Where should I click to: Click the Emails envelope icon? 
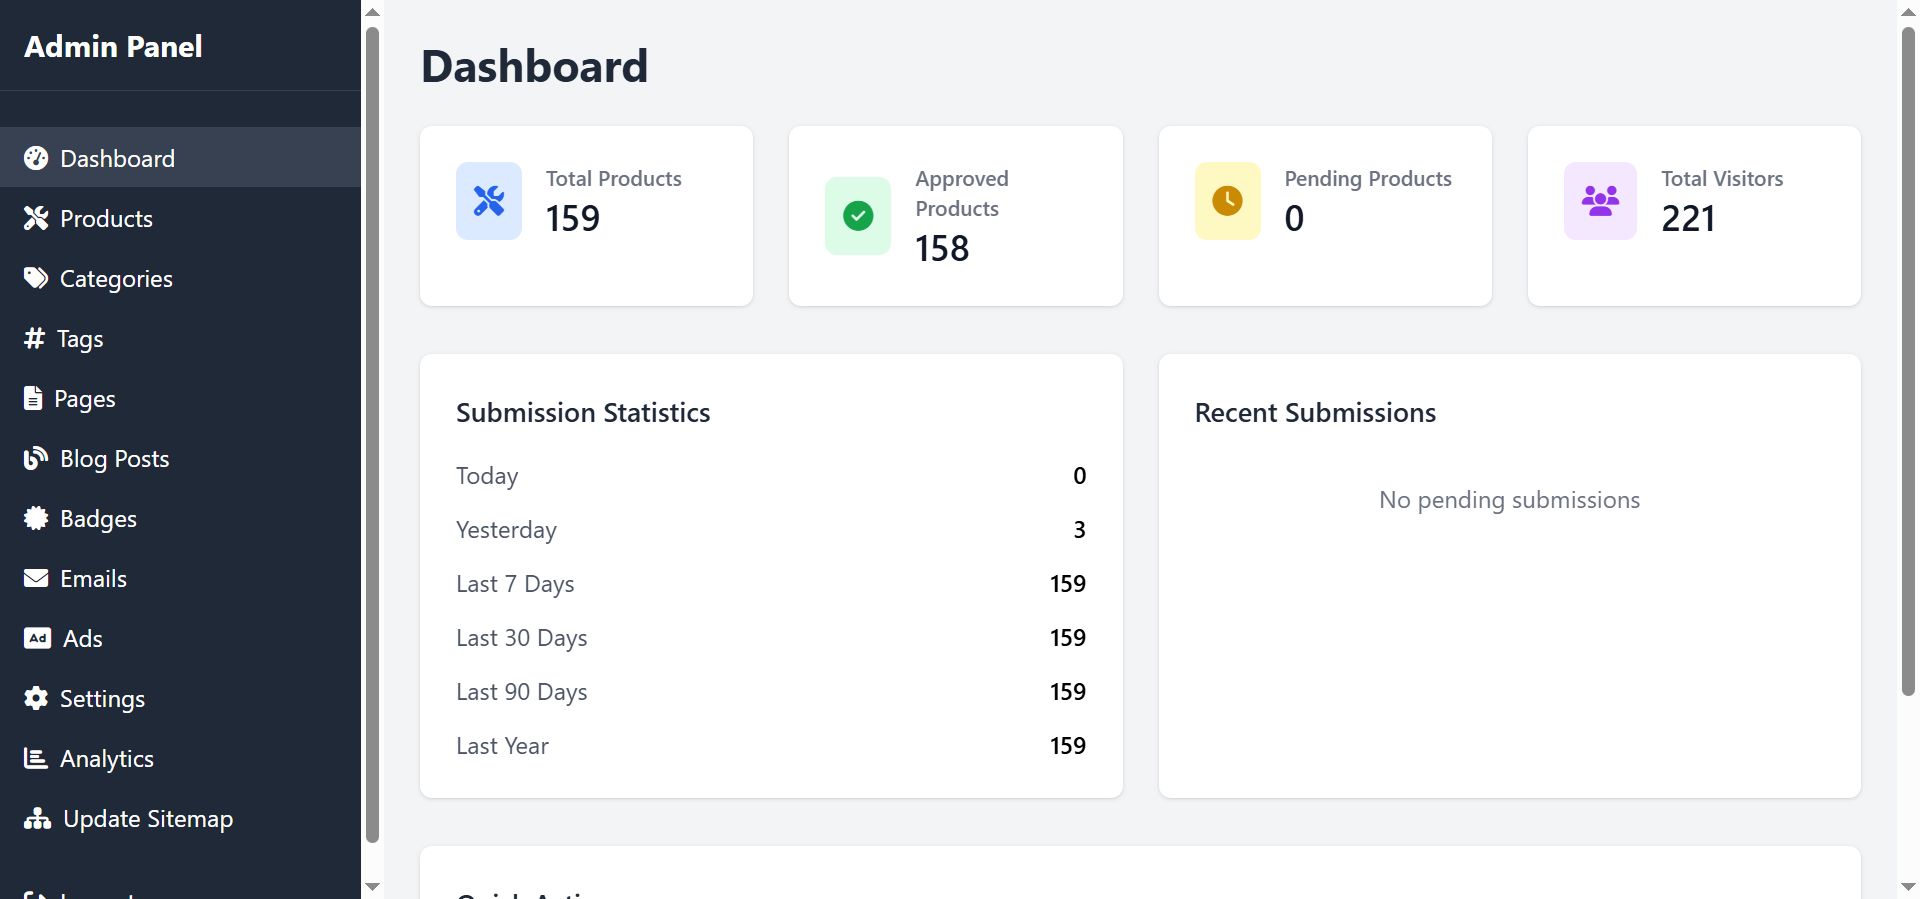coord(36,578)
